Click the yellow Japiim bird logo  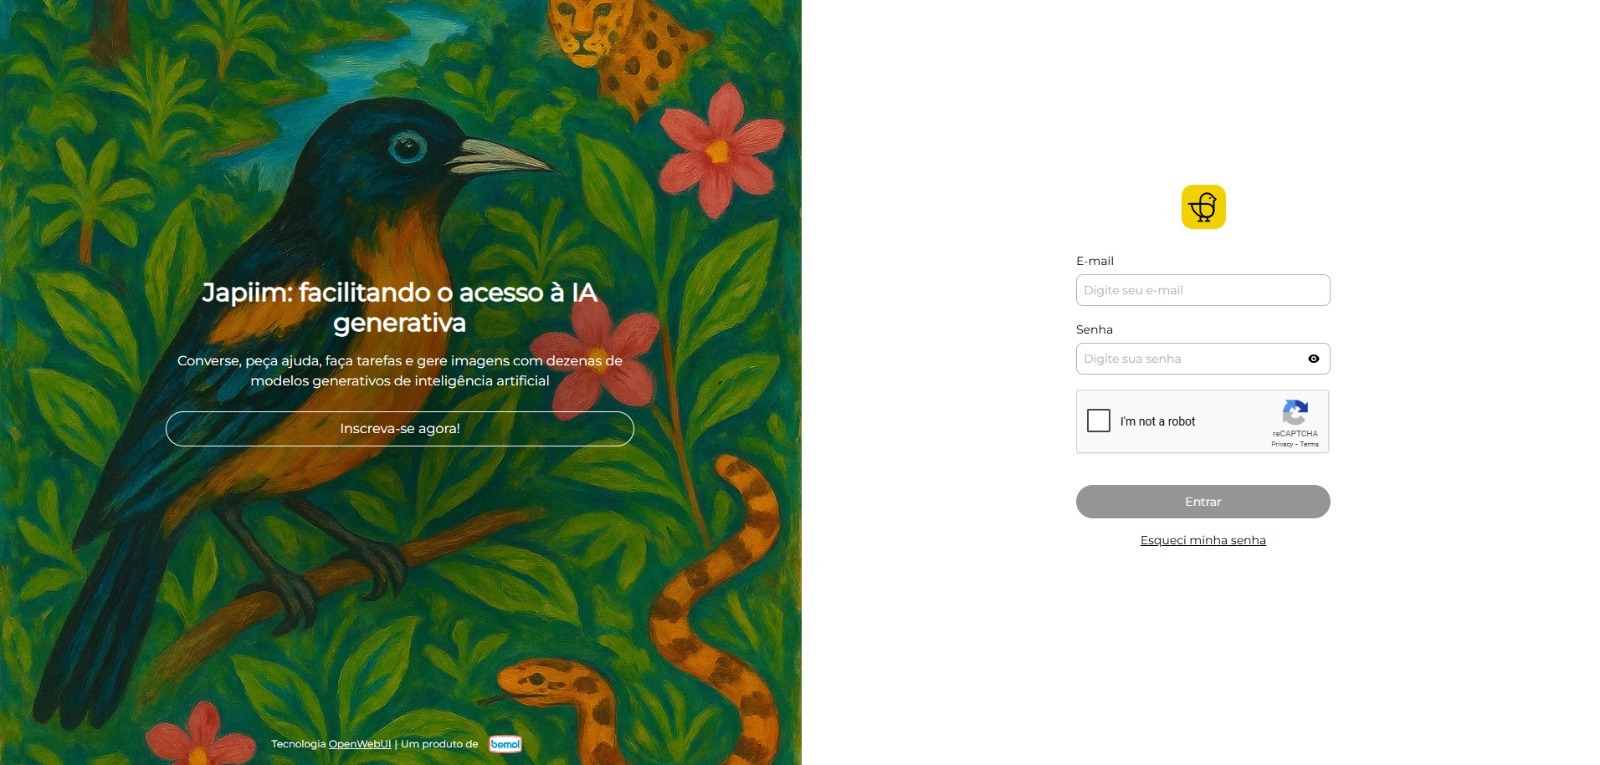click(x=1203, y=207)
